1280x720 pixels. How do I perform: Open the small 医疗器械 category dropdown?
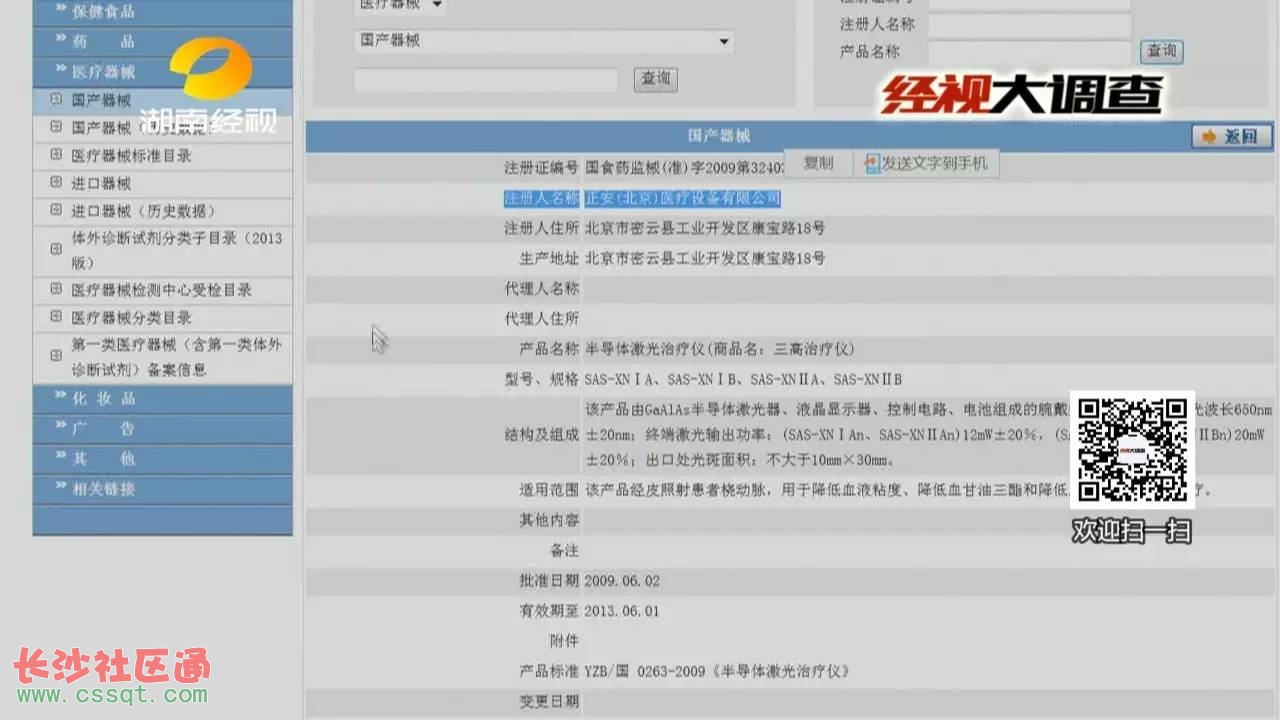click(400, 5)
